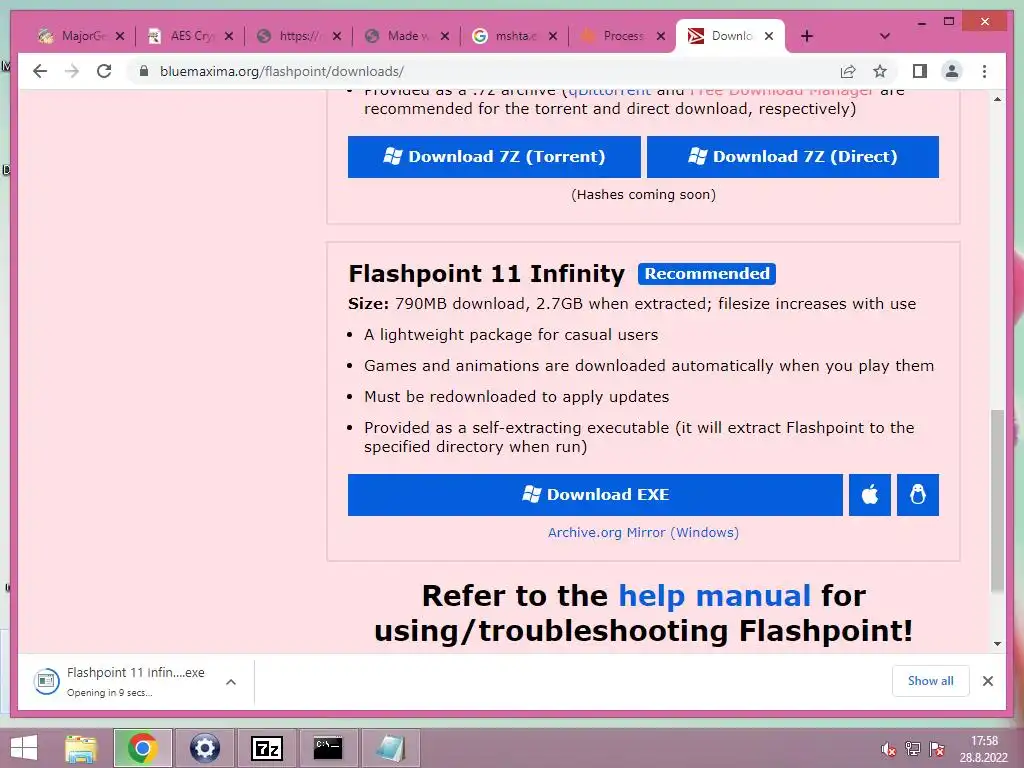Viewport: 1024px width, 768px height.
Task: Download the Linux version (penguin icon)
Action: coord(918,494)
